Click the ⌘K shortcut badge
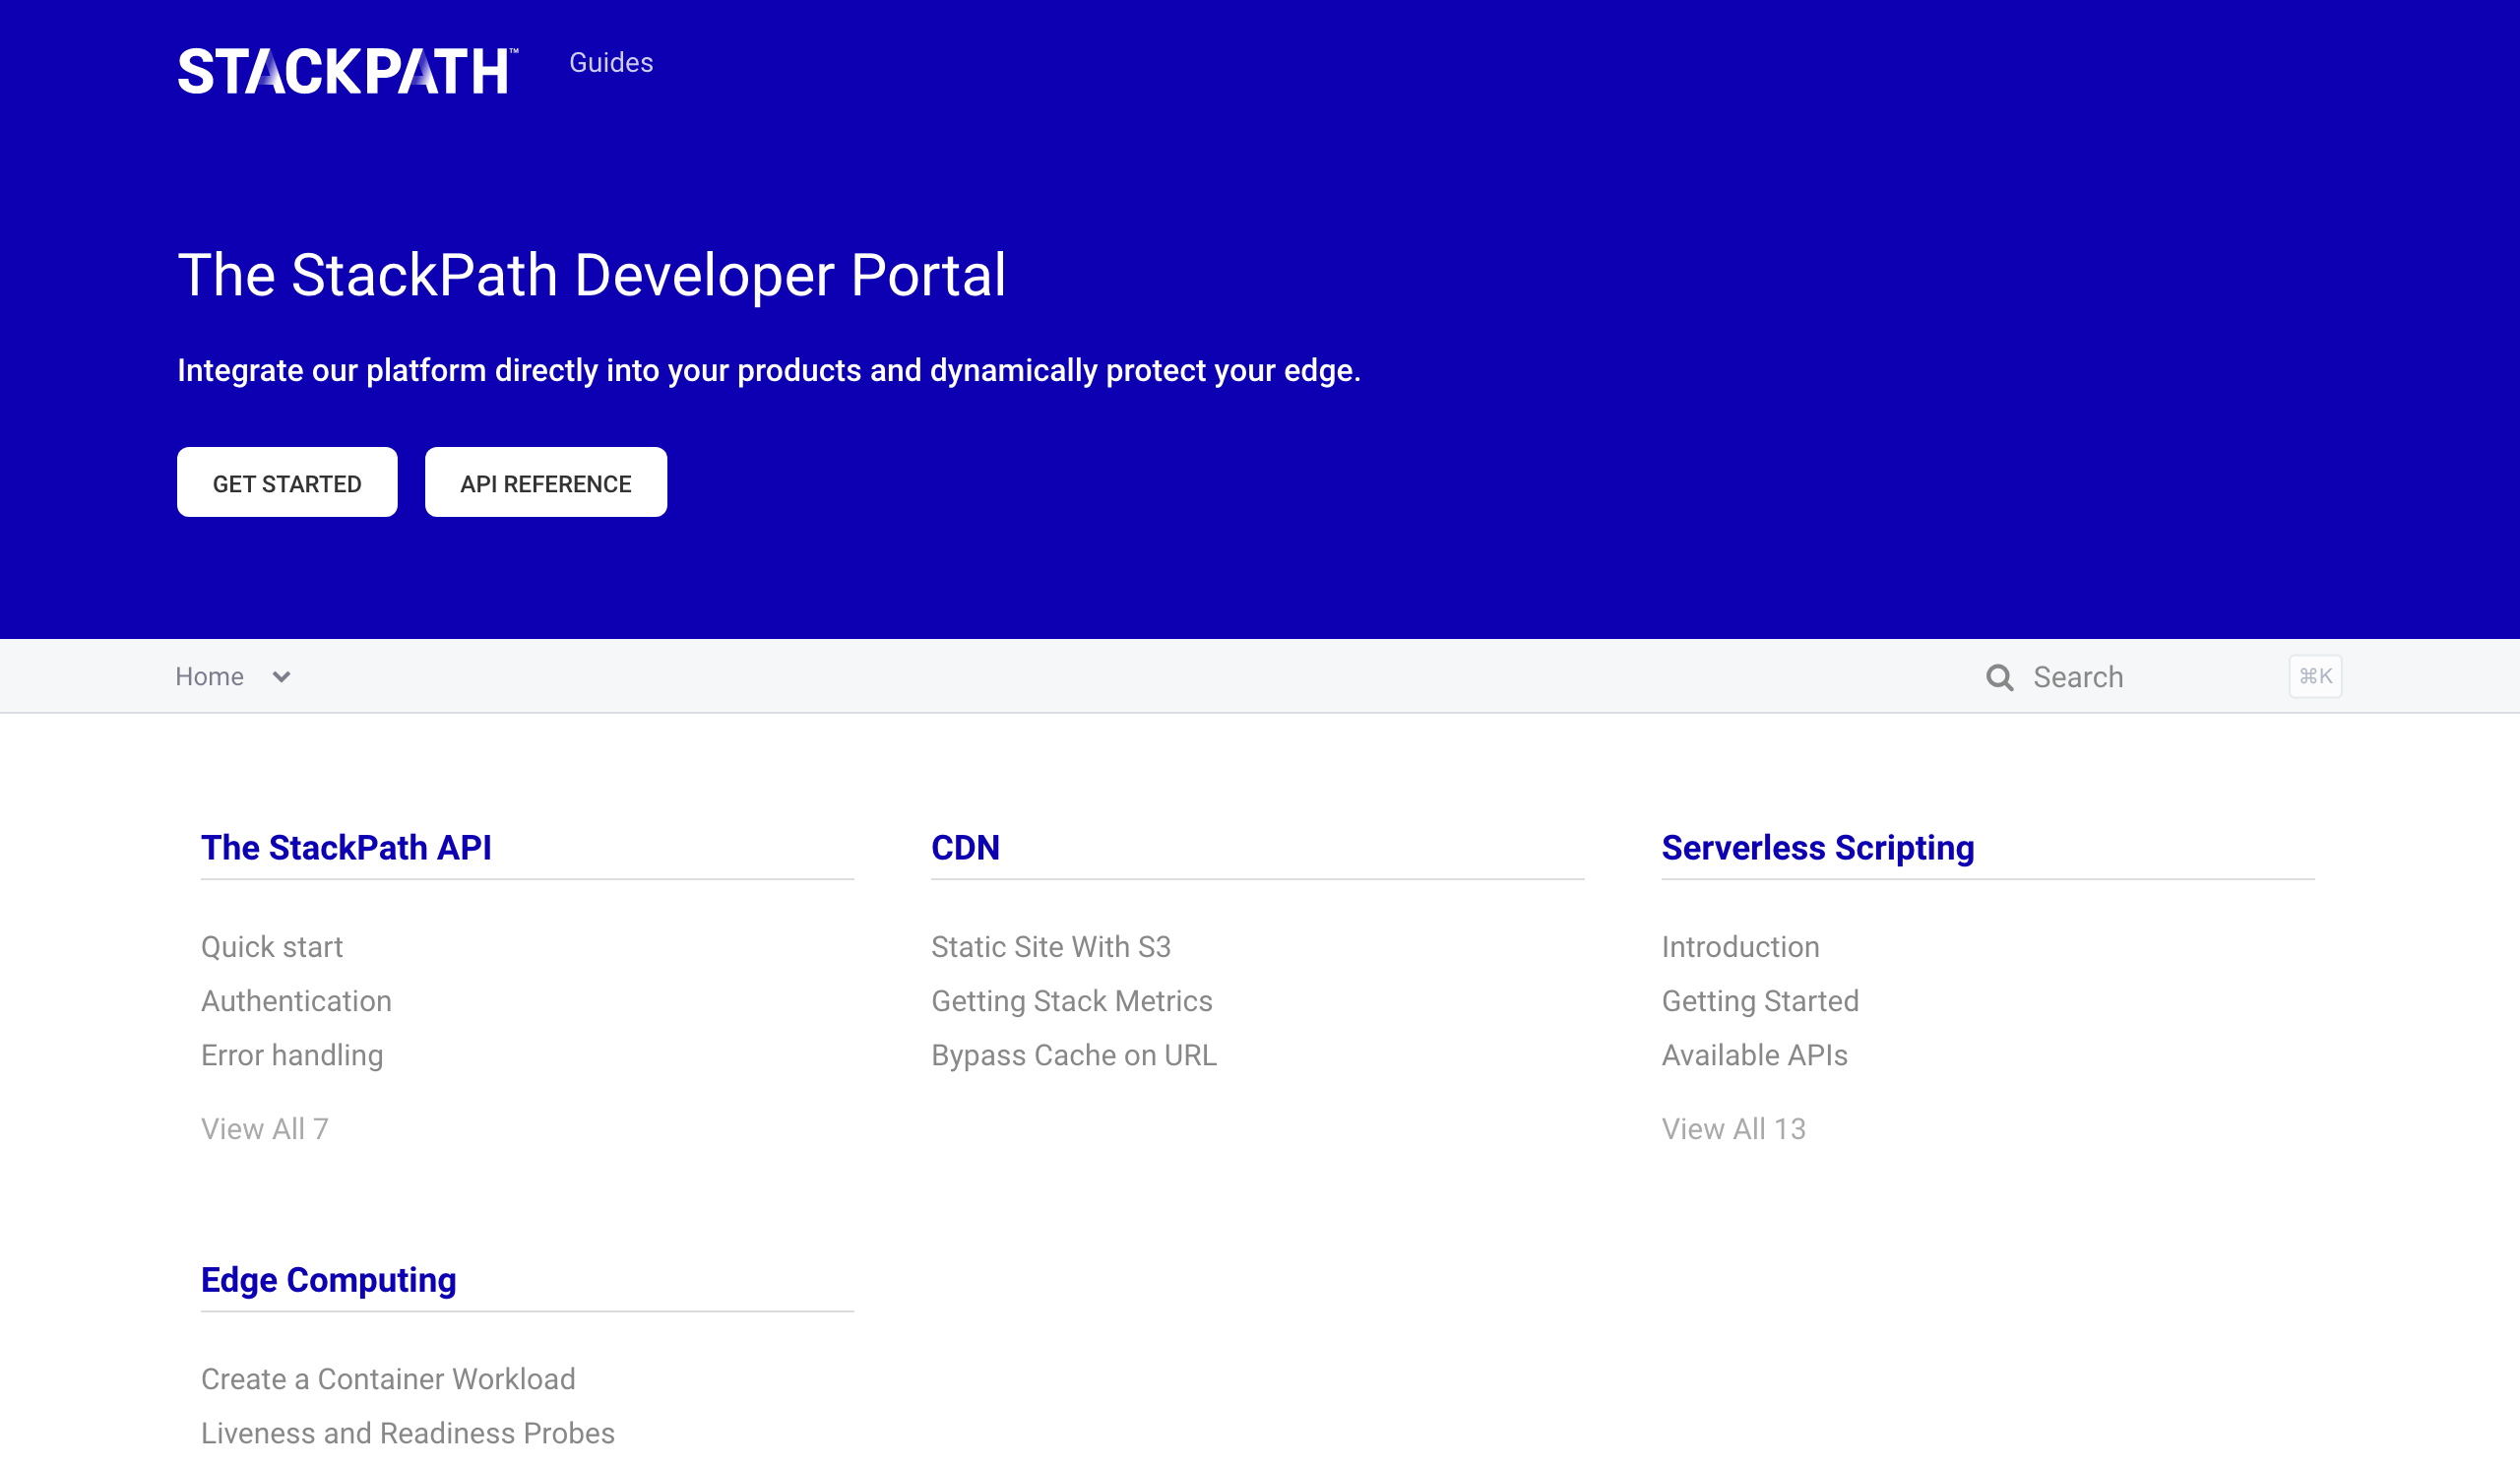The width and height of the screenshot is (2520, 1467). (2315, 676)
